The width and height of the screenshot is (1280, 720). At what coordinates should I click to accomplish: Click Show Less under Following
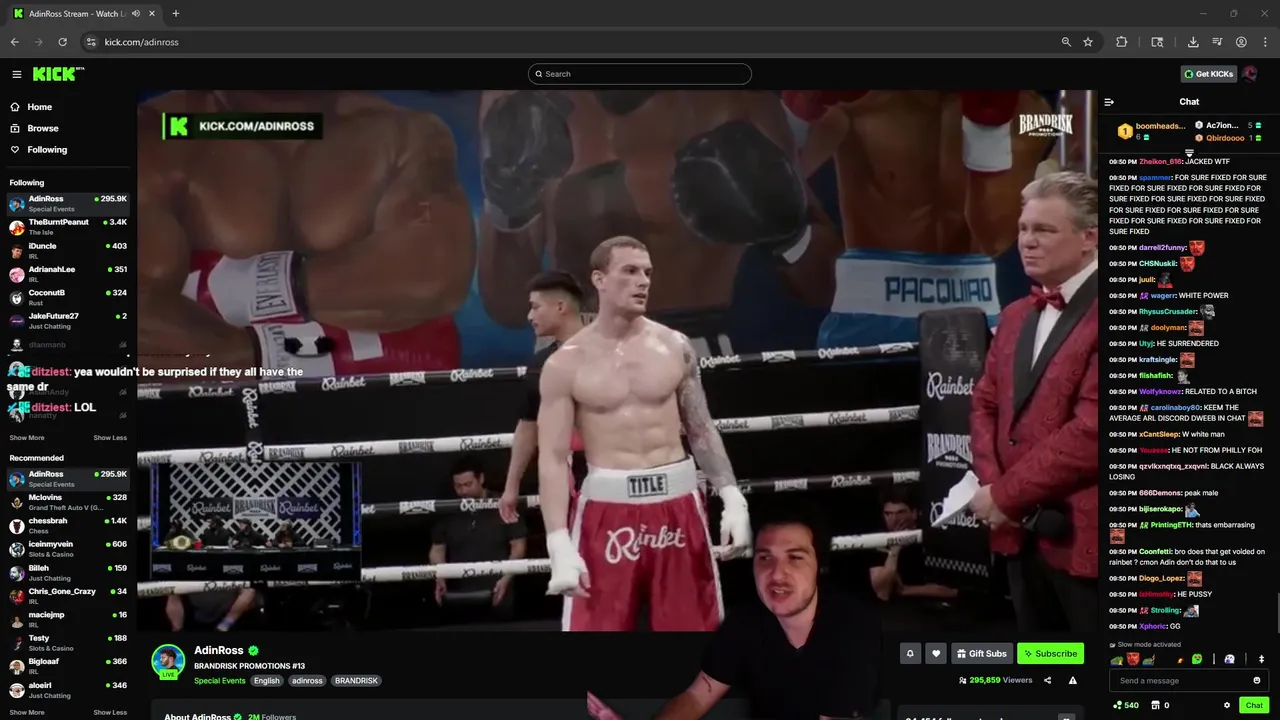(x=110, y=438)
